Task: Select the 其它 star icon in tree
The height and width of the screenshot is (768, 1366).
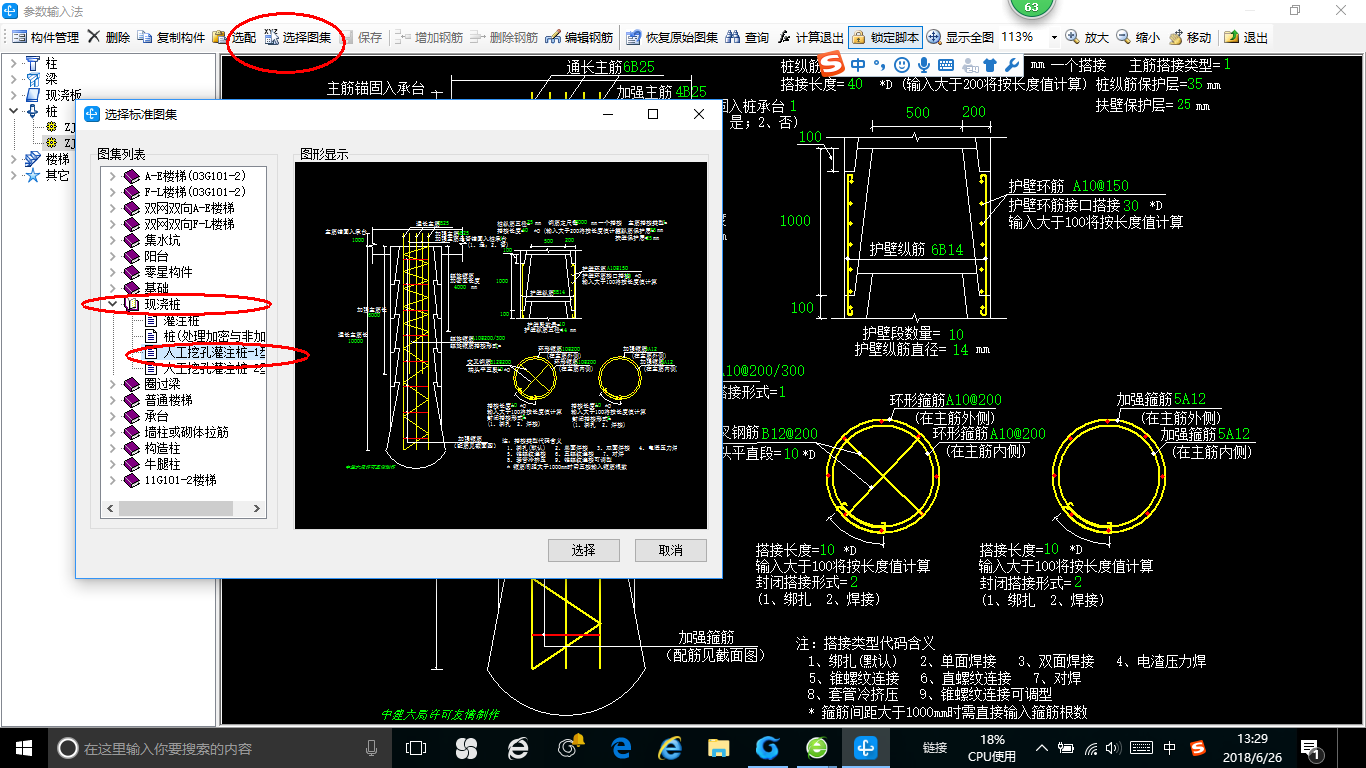Action: pyautogui.click(x=33, y=175)
